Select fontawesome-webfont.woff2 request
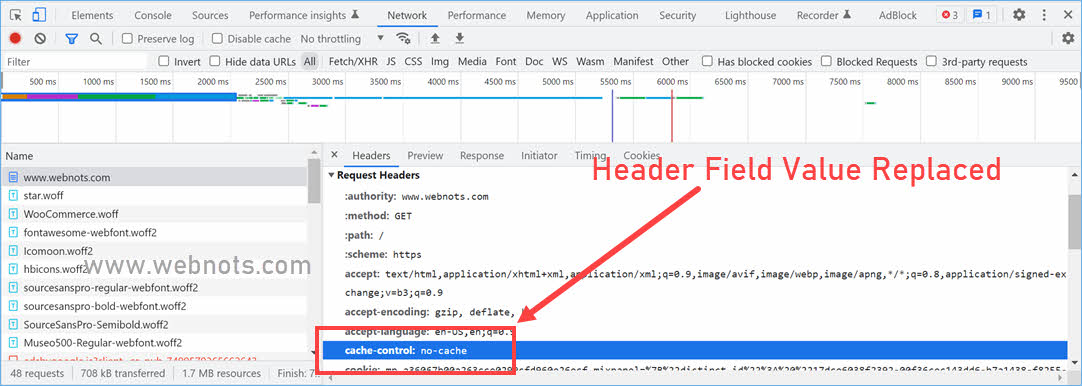1082x386 pixels. (154, 232)
